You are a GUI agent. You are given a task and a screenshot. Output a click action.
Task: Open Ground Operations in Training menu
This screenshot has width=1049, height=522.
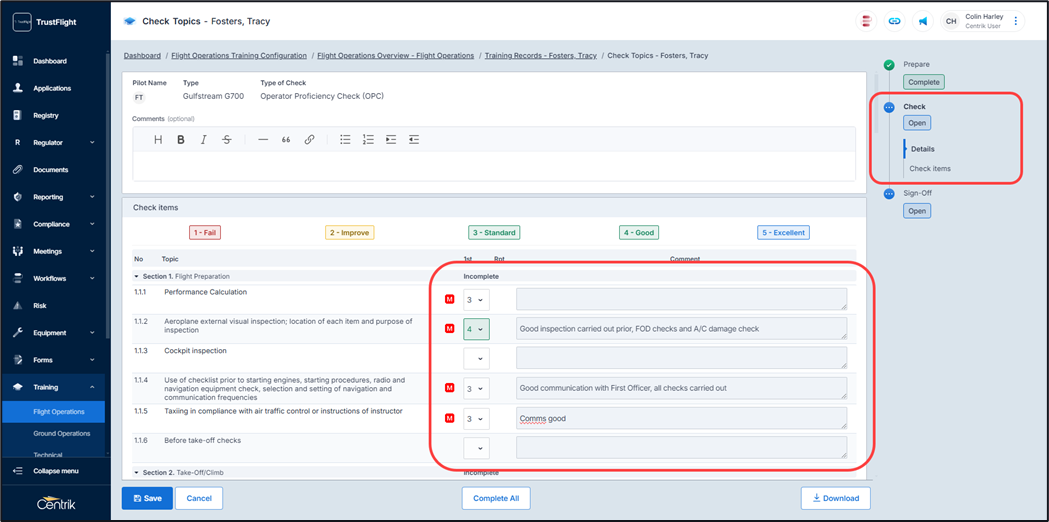tap(62, 434)
